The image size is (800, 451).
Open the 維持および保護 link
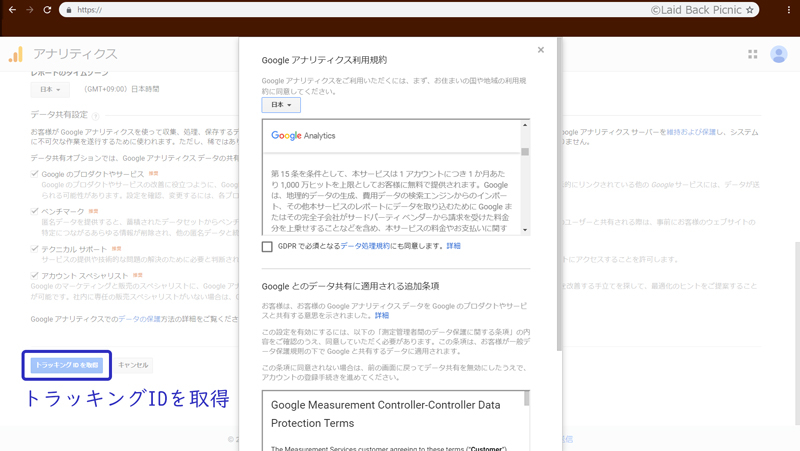[x=691, y=132]
